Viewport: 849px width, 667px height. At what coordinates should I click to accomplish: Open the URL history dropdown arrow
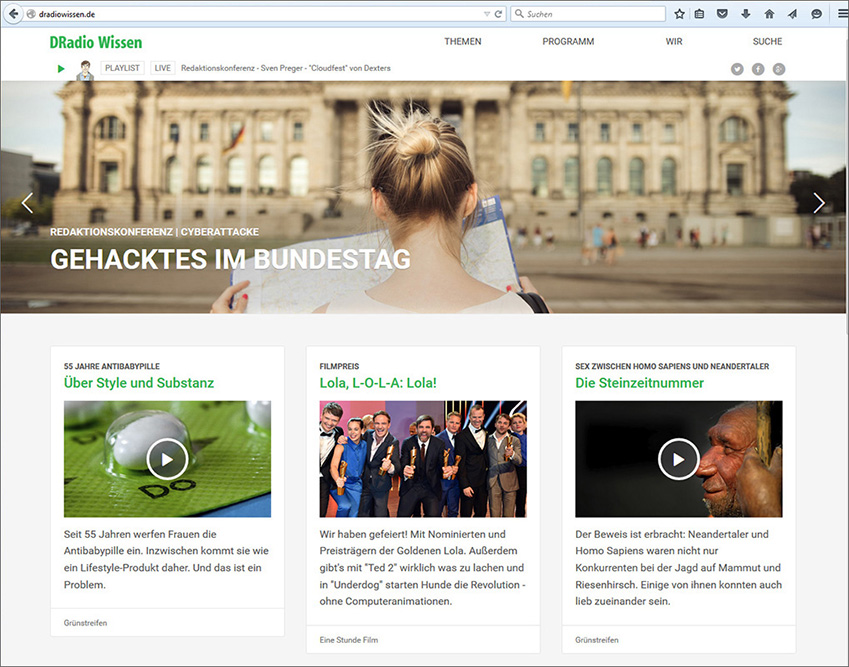click(486, 14)
